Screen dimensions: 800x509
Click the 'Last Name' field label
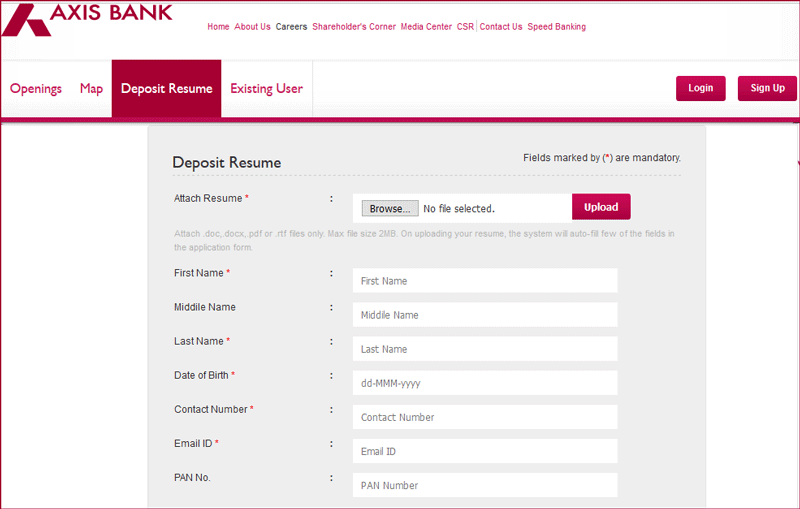198,341
